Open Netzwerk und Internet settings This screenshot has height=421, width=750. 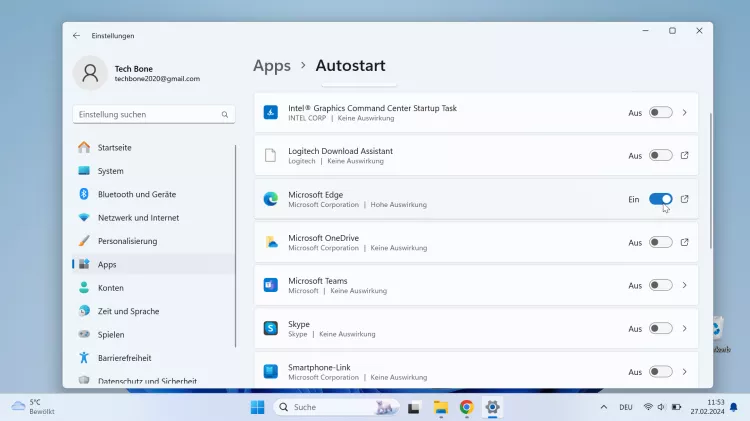[153, 218]
